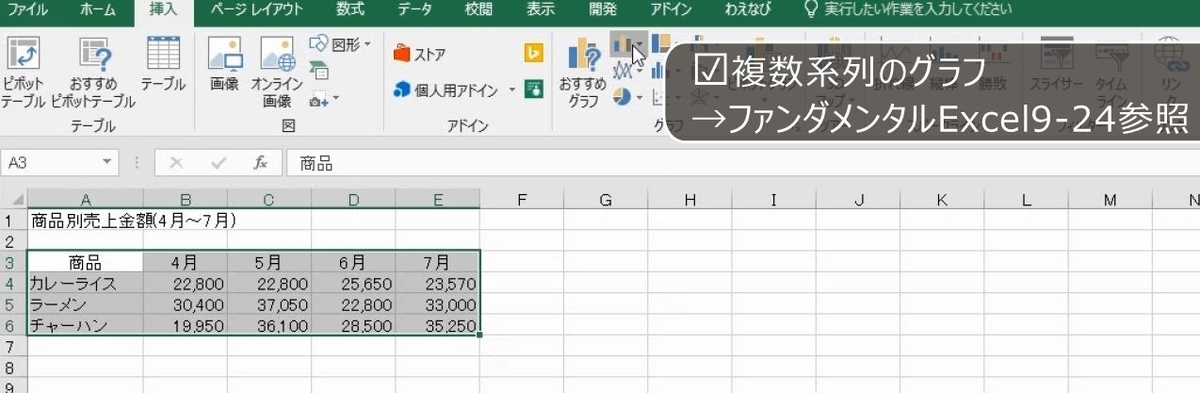Switch to the 開発 tab
1200x393 pixels.
coord(603,11)
